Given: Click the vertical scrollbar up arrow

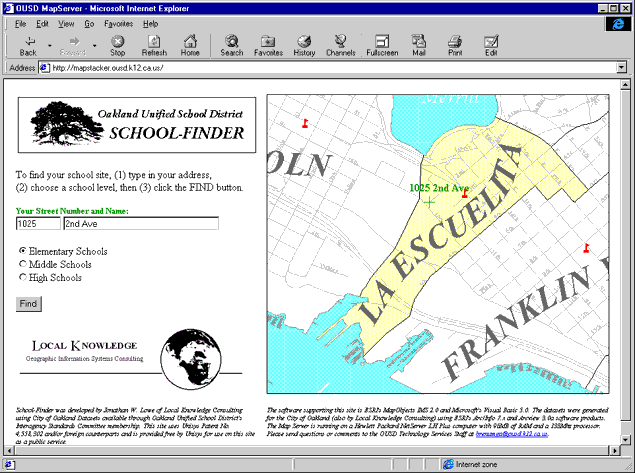Looking at the screenshot, I should tap(625, 85).
